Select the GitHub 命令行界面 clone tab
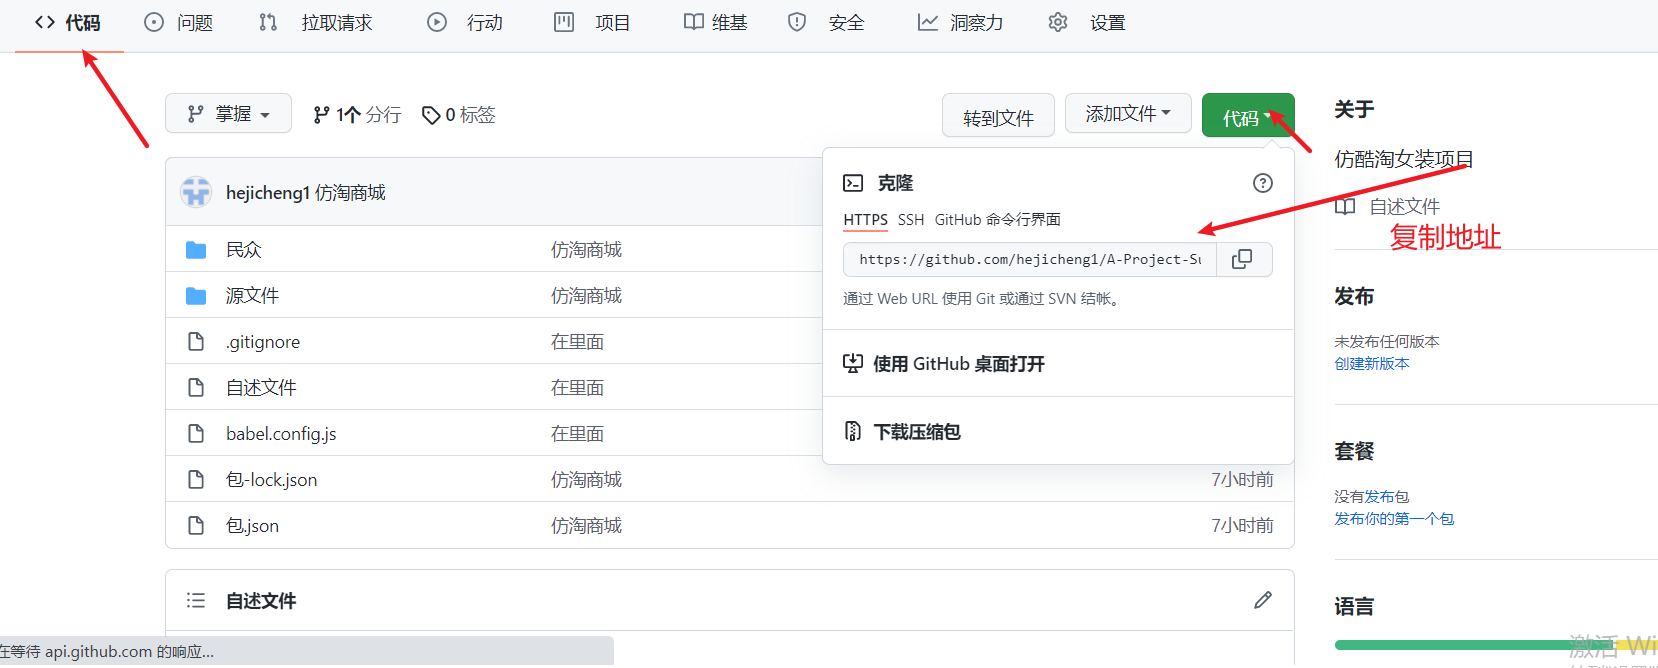1658x668 pixels. point(998,219)
